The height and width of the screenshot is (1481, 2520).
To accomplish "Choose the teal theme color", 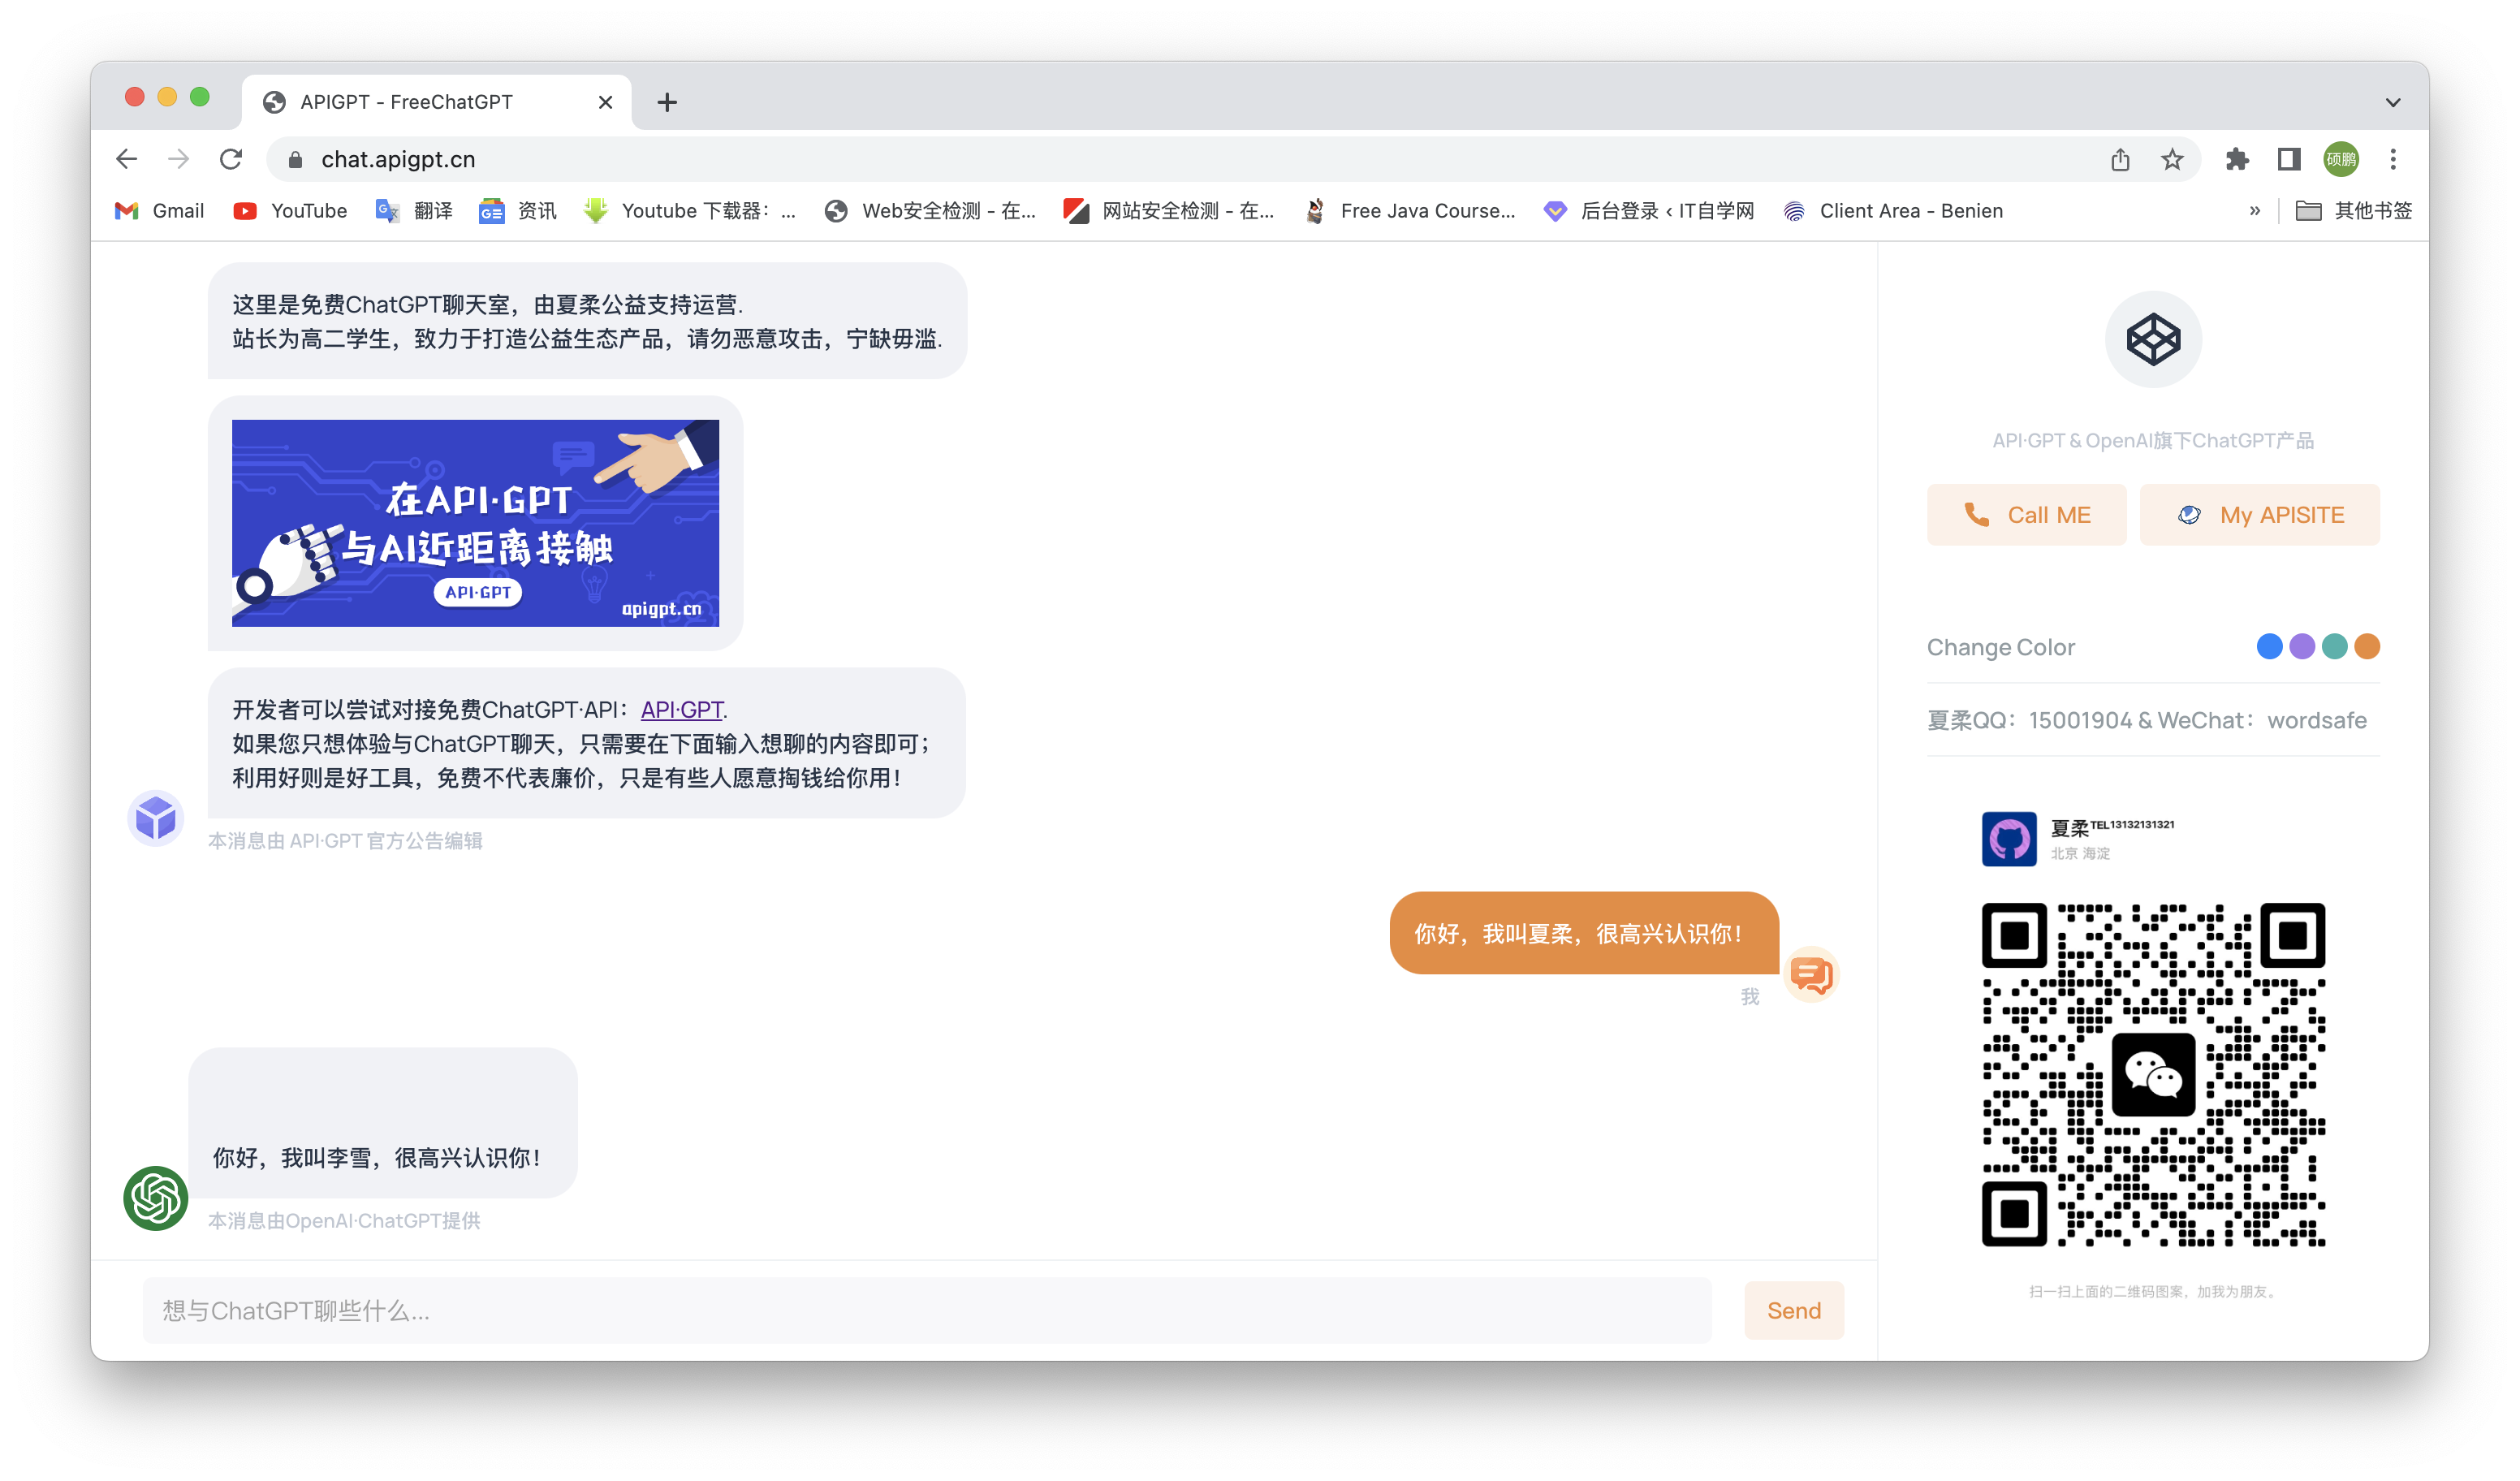I will pyautogui.click(x=2335, y=647).
